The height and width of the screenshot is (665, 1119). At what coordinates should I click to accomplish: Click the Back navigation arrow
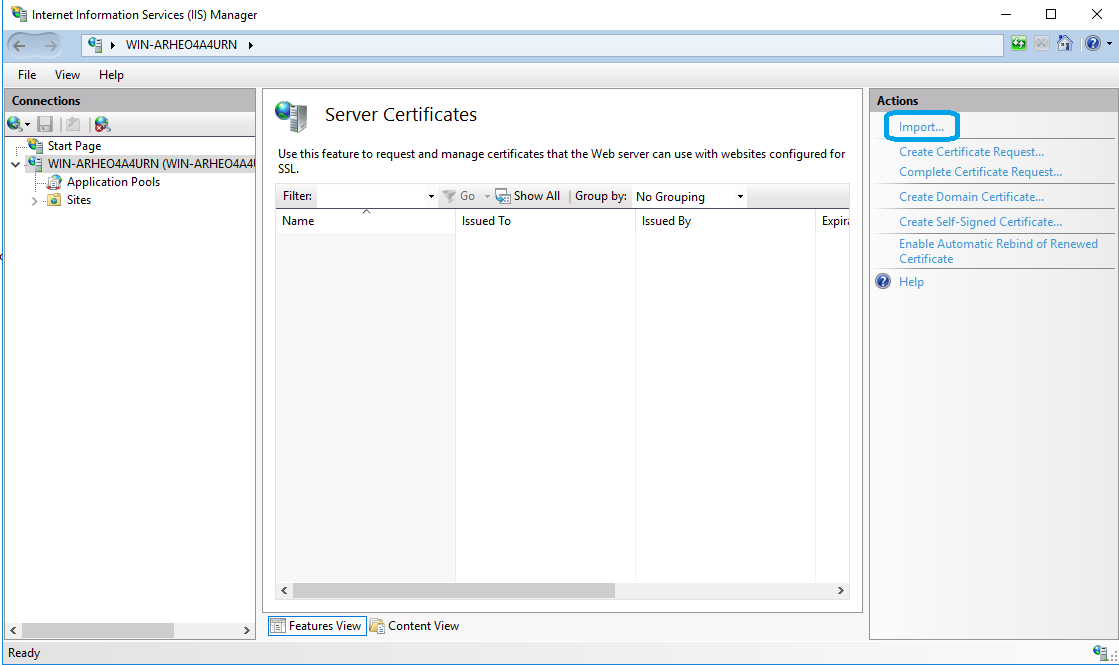coord(20,45)
